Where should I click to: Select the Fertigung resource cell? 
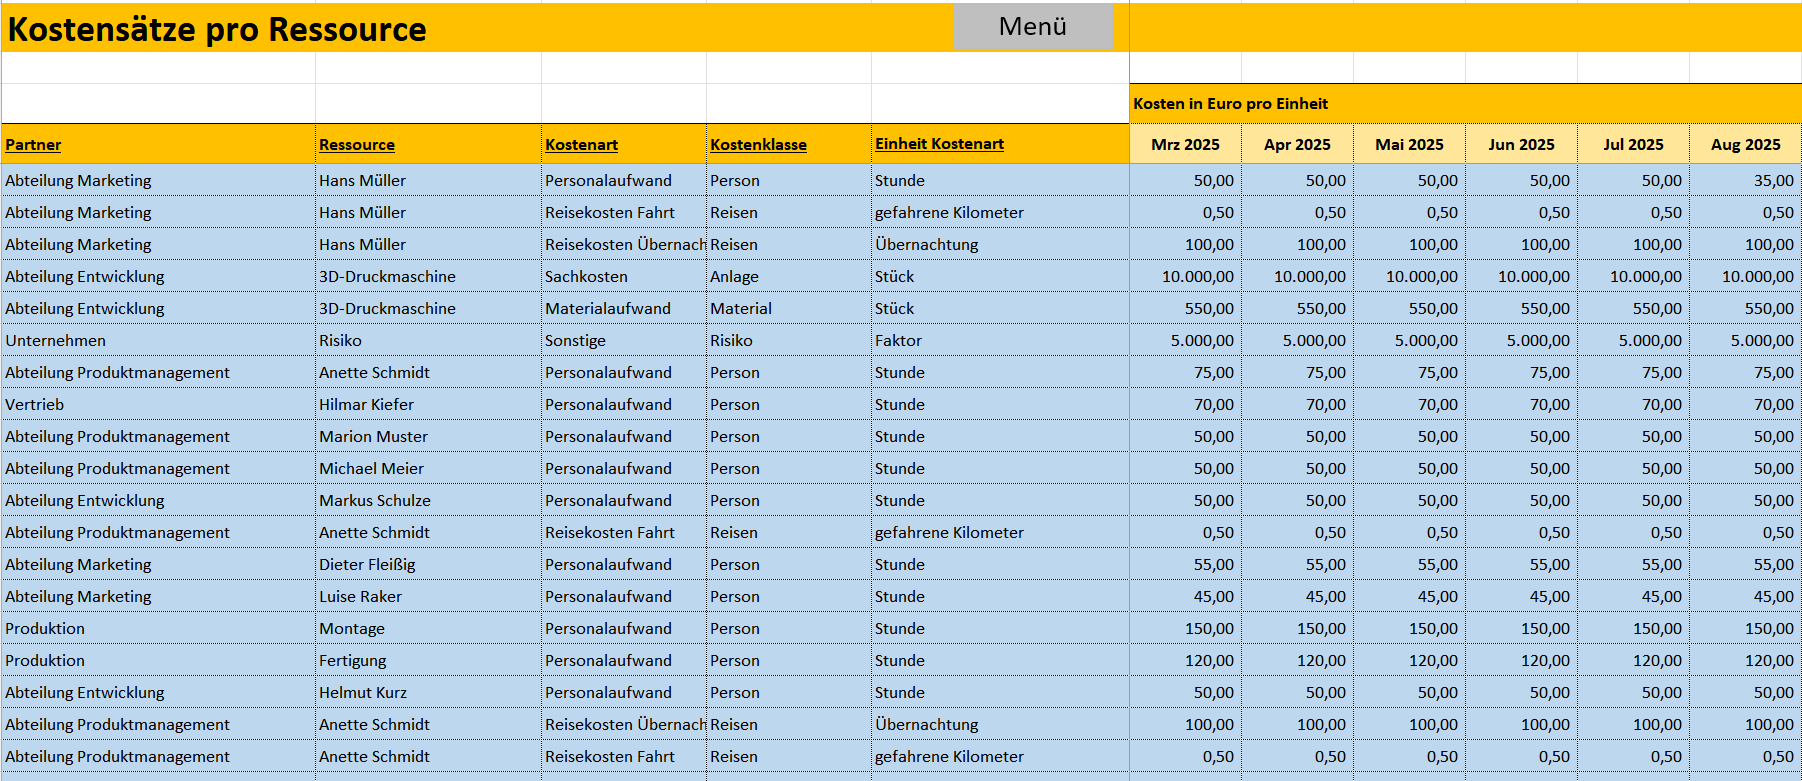click(x=428, y=660)
